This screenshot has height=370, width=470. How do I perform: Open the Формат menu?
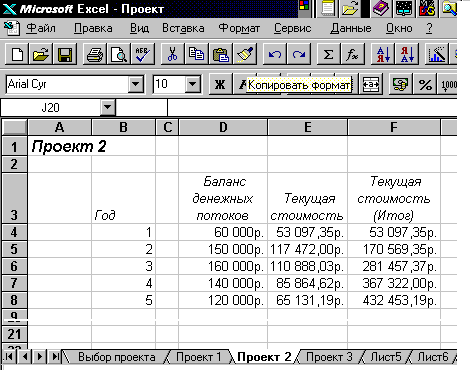click(239, 28)
